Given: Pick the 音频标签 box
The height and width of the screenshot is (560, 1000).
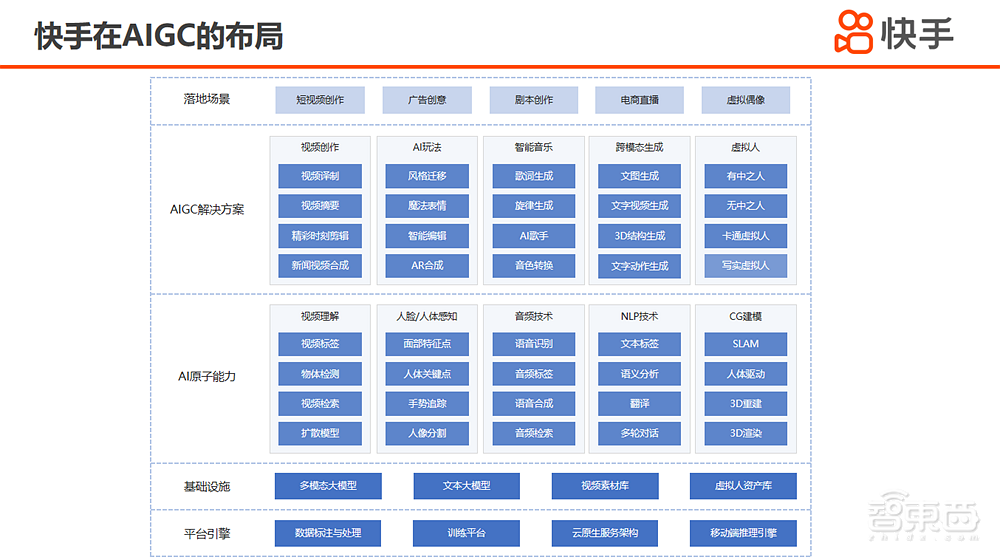Looking at the screenshot, I should point(534,374).
